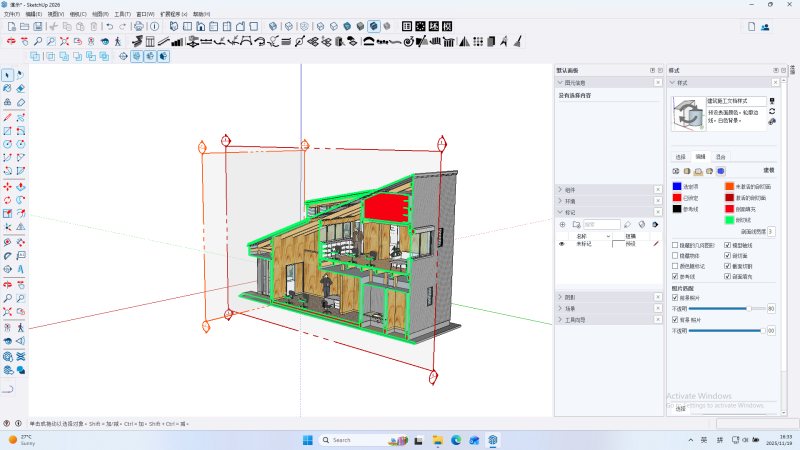Viewport: 800px width, 450px height.
Task: Expand the 工具向导 panel section
Action: coord(574,319)
